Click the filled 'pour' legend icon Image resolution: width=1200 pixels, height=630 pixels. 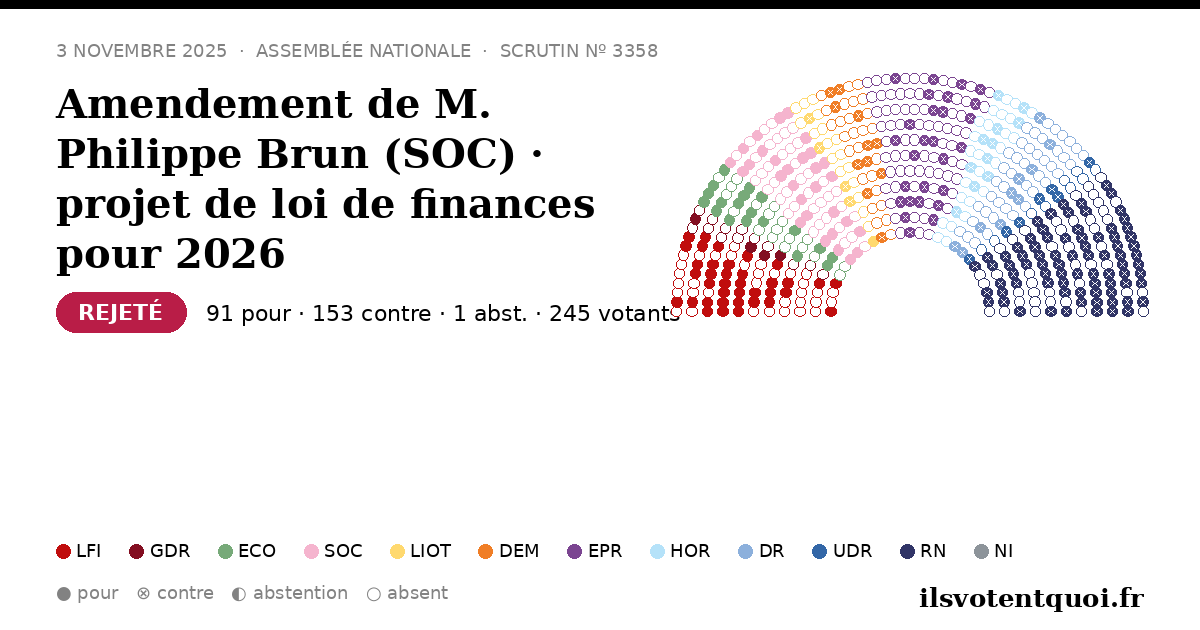[x=64, y=594]
